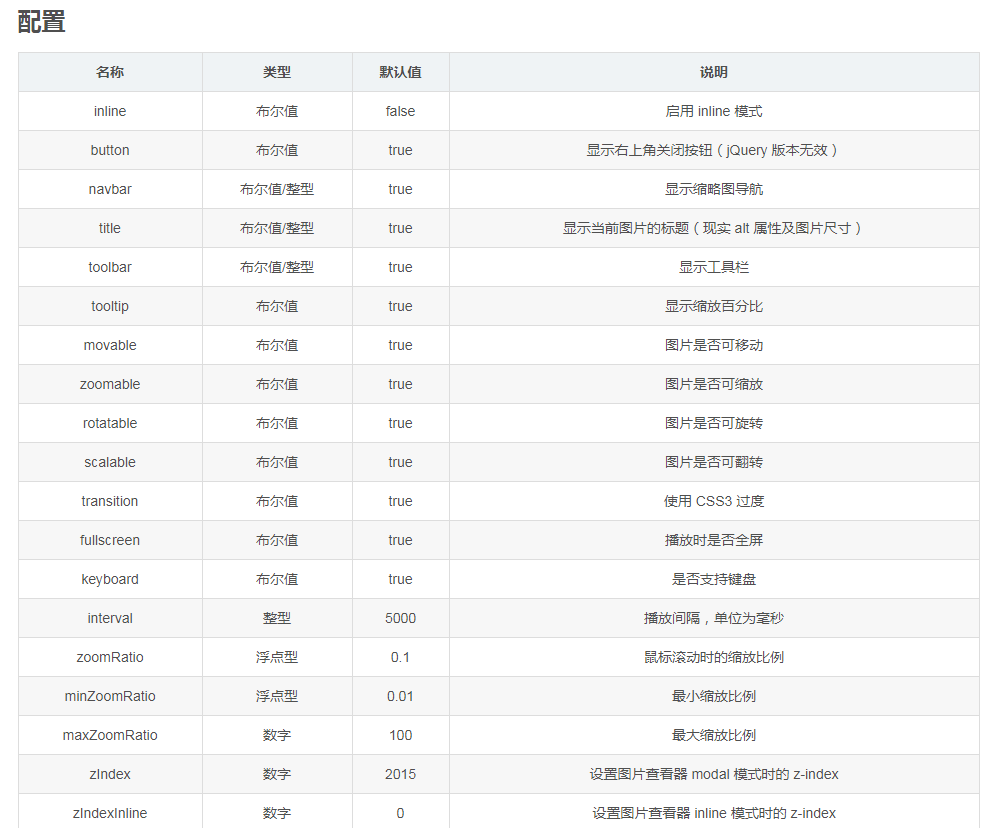Click description 鼠标滚动时的缩放比例
Viewport: 995px width, 828px height.
click(x=714, y=657)
